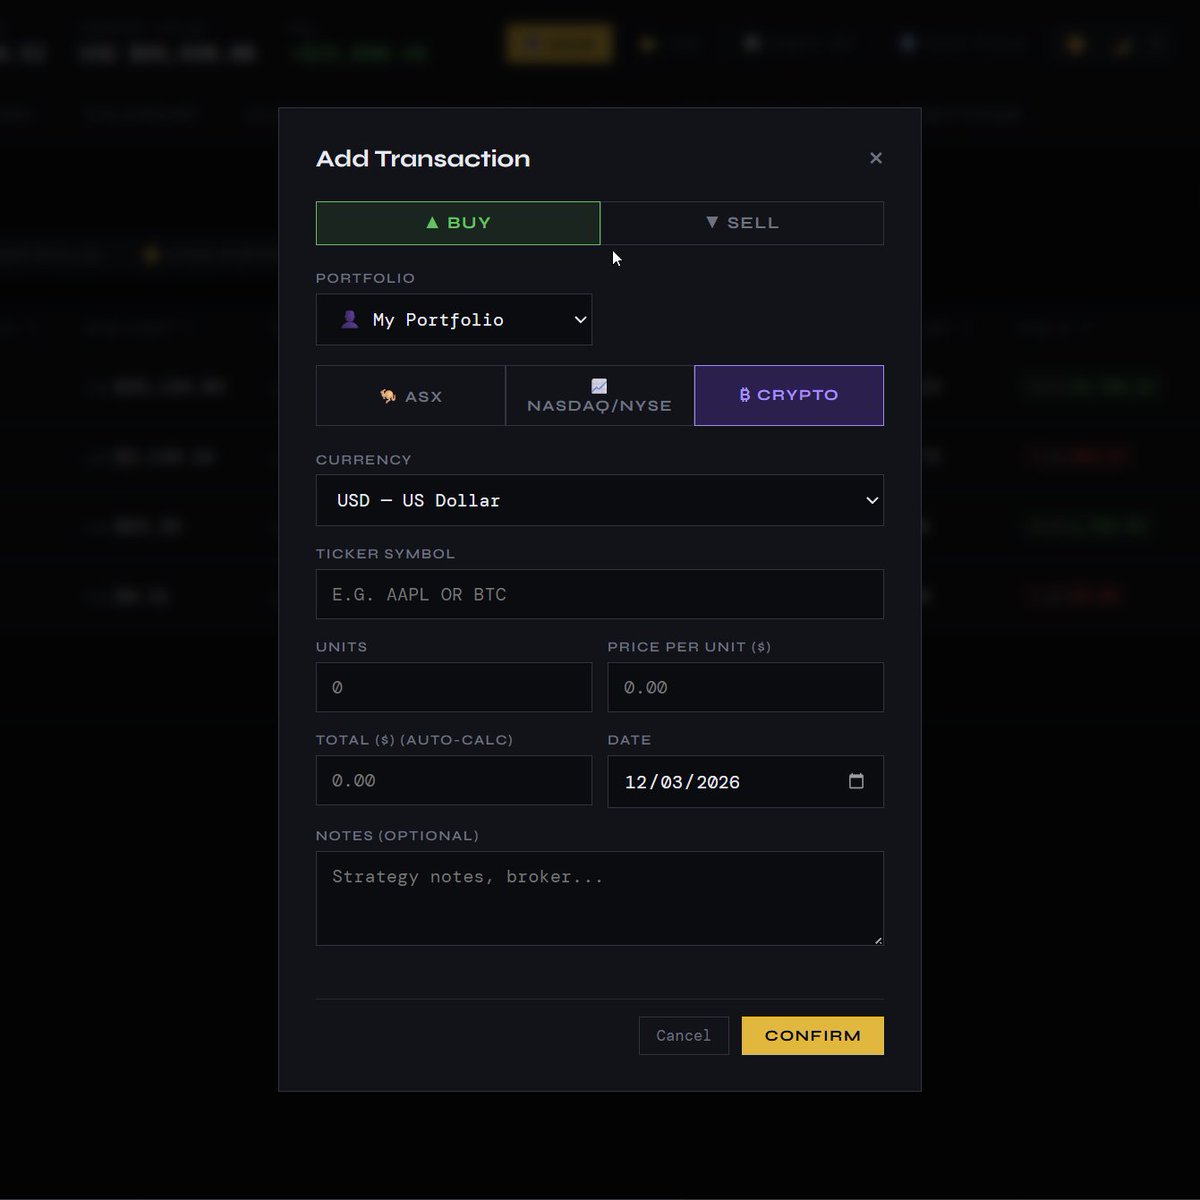Switch to SELL transaction type
The image size is (1200, 1200).
(742, 223)
